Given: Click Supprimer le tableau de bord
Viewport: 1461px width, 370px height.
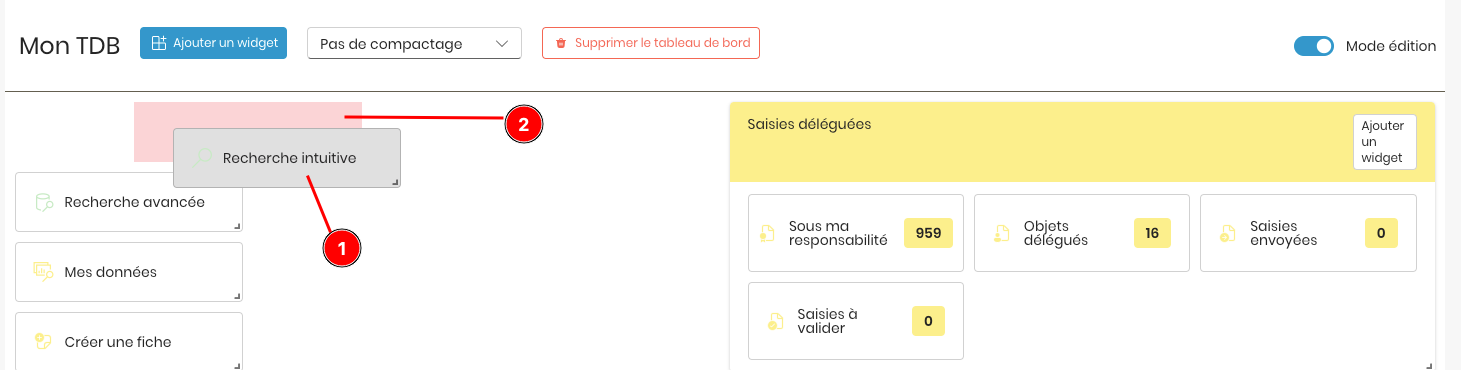Looking at the screenshot, I should click(651, 43).
